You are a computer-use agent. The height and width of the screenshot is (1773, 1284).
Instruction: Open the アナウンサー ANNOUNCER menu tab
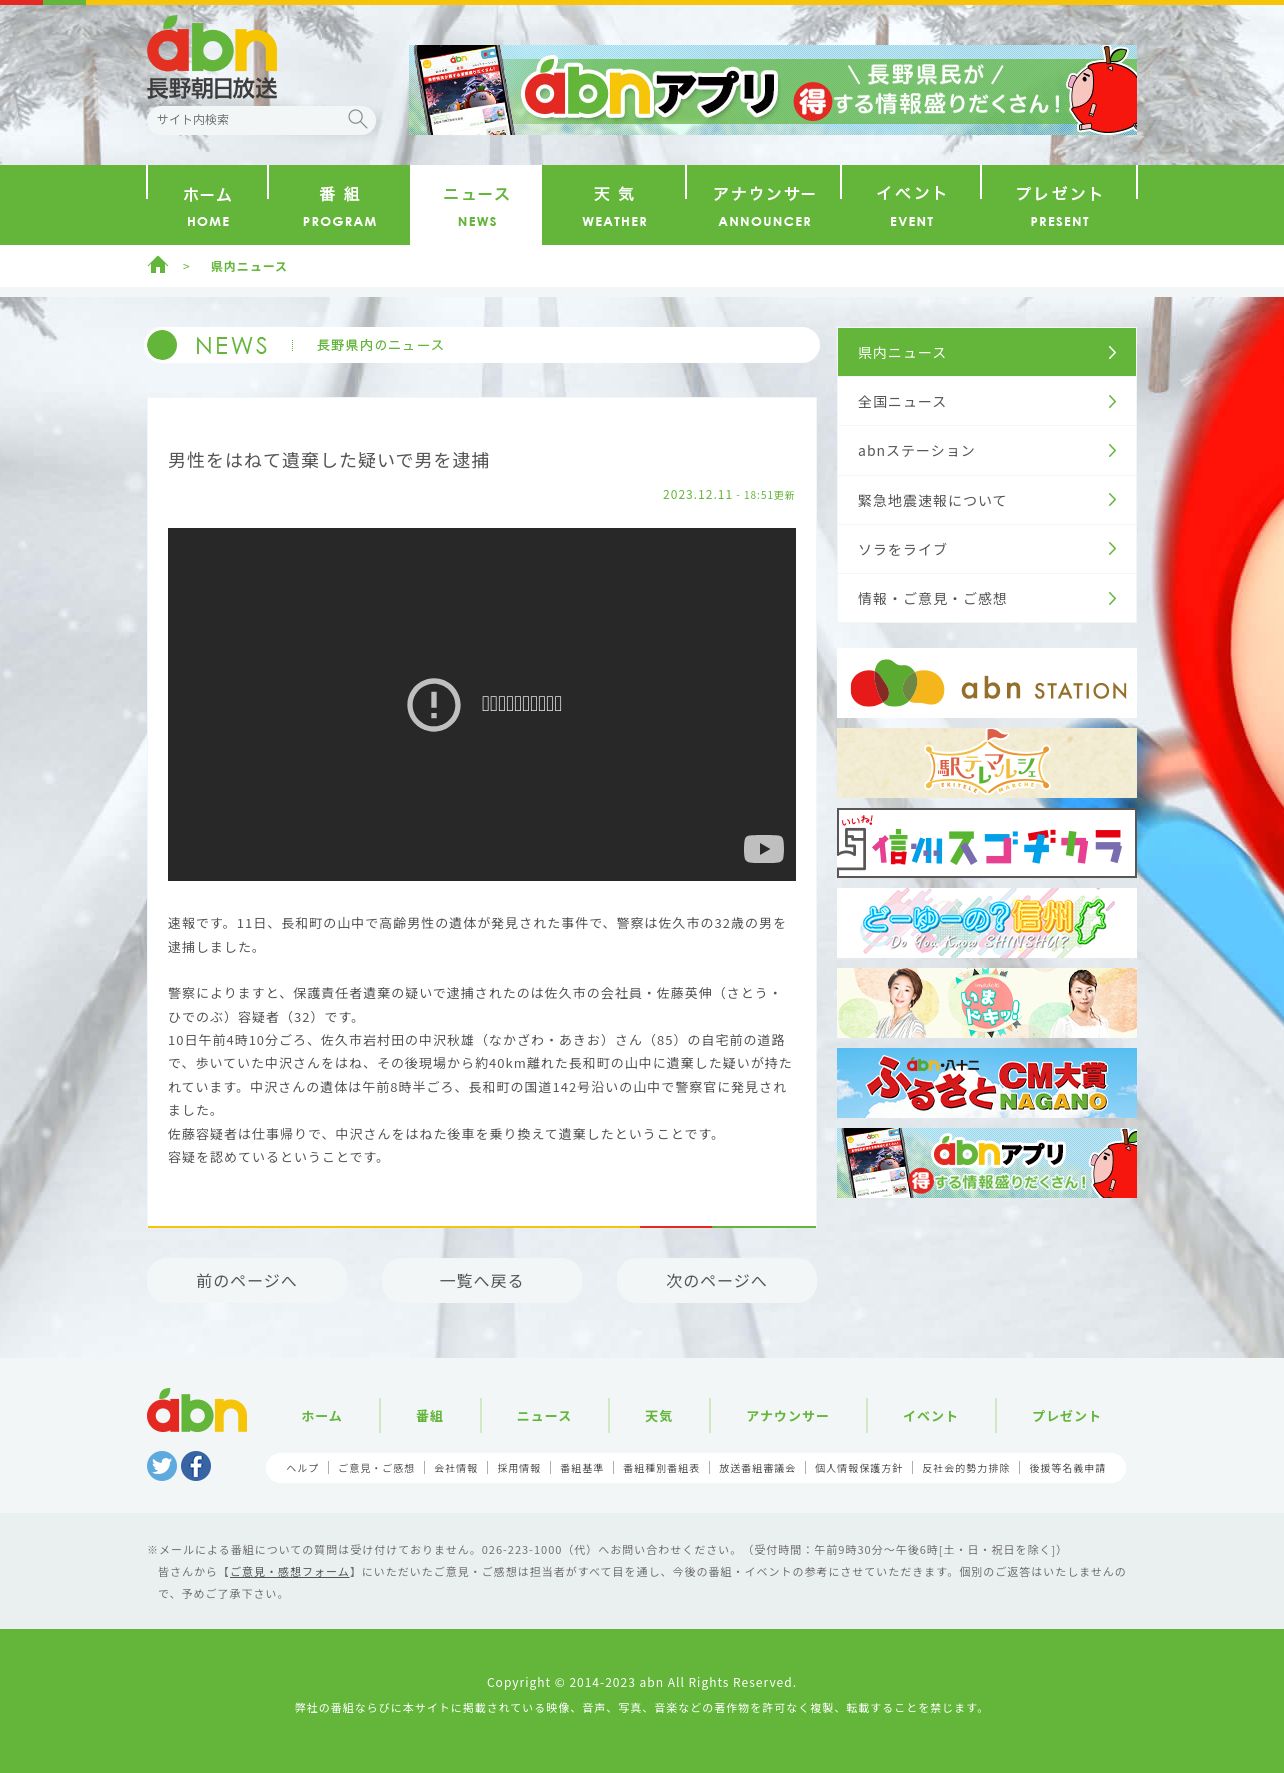pyautogui.click(x=764, y=205)
